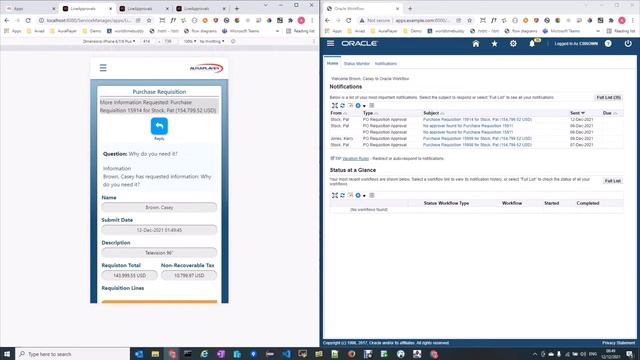
Task: Go back in the left browser window
Action: 7,20
